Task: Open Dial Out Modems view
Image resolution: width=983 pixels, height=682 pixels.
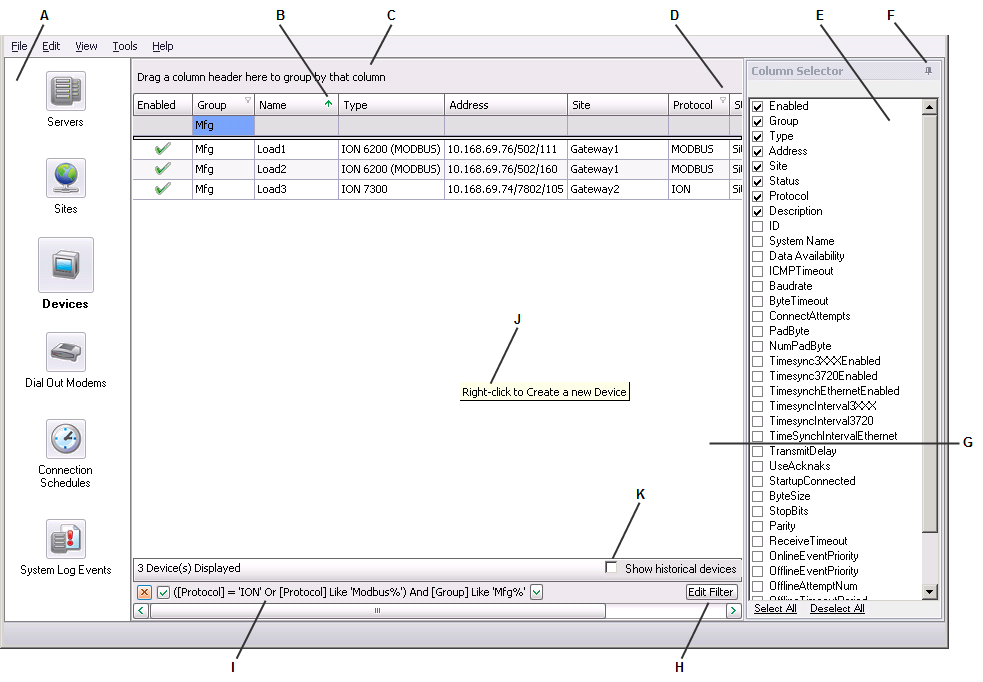Action: pos(64,352)
